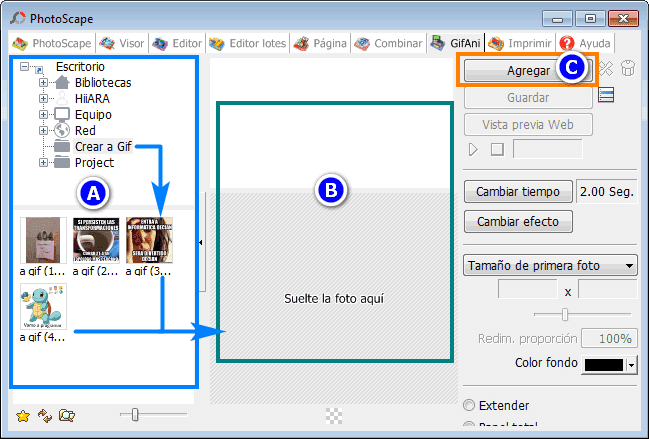Click the width size input field
Viewport: 649px width, 439px height.
(x=527, y=289)
